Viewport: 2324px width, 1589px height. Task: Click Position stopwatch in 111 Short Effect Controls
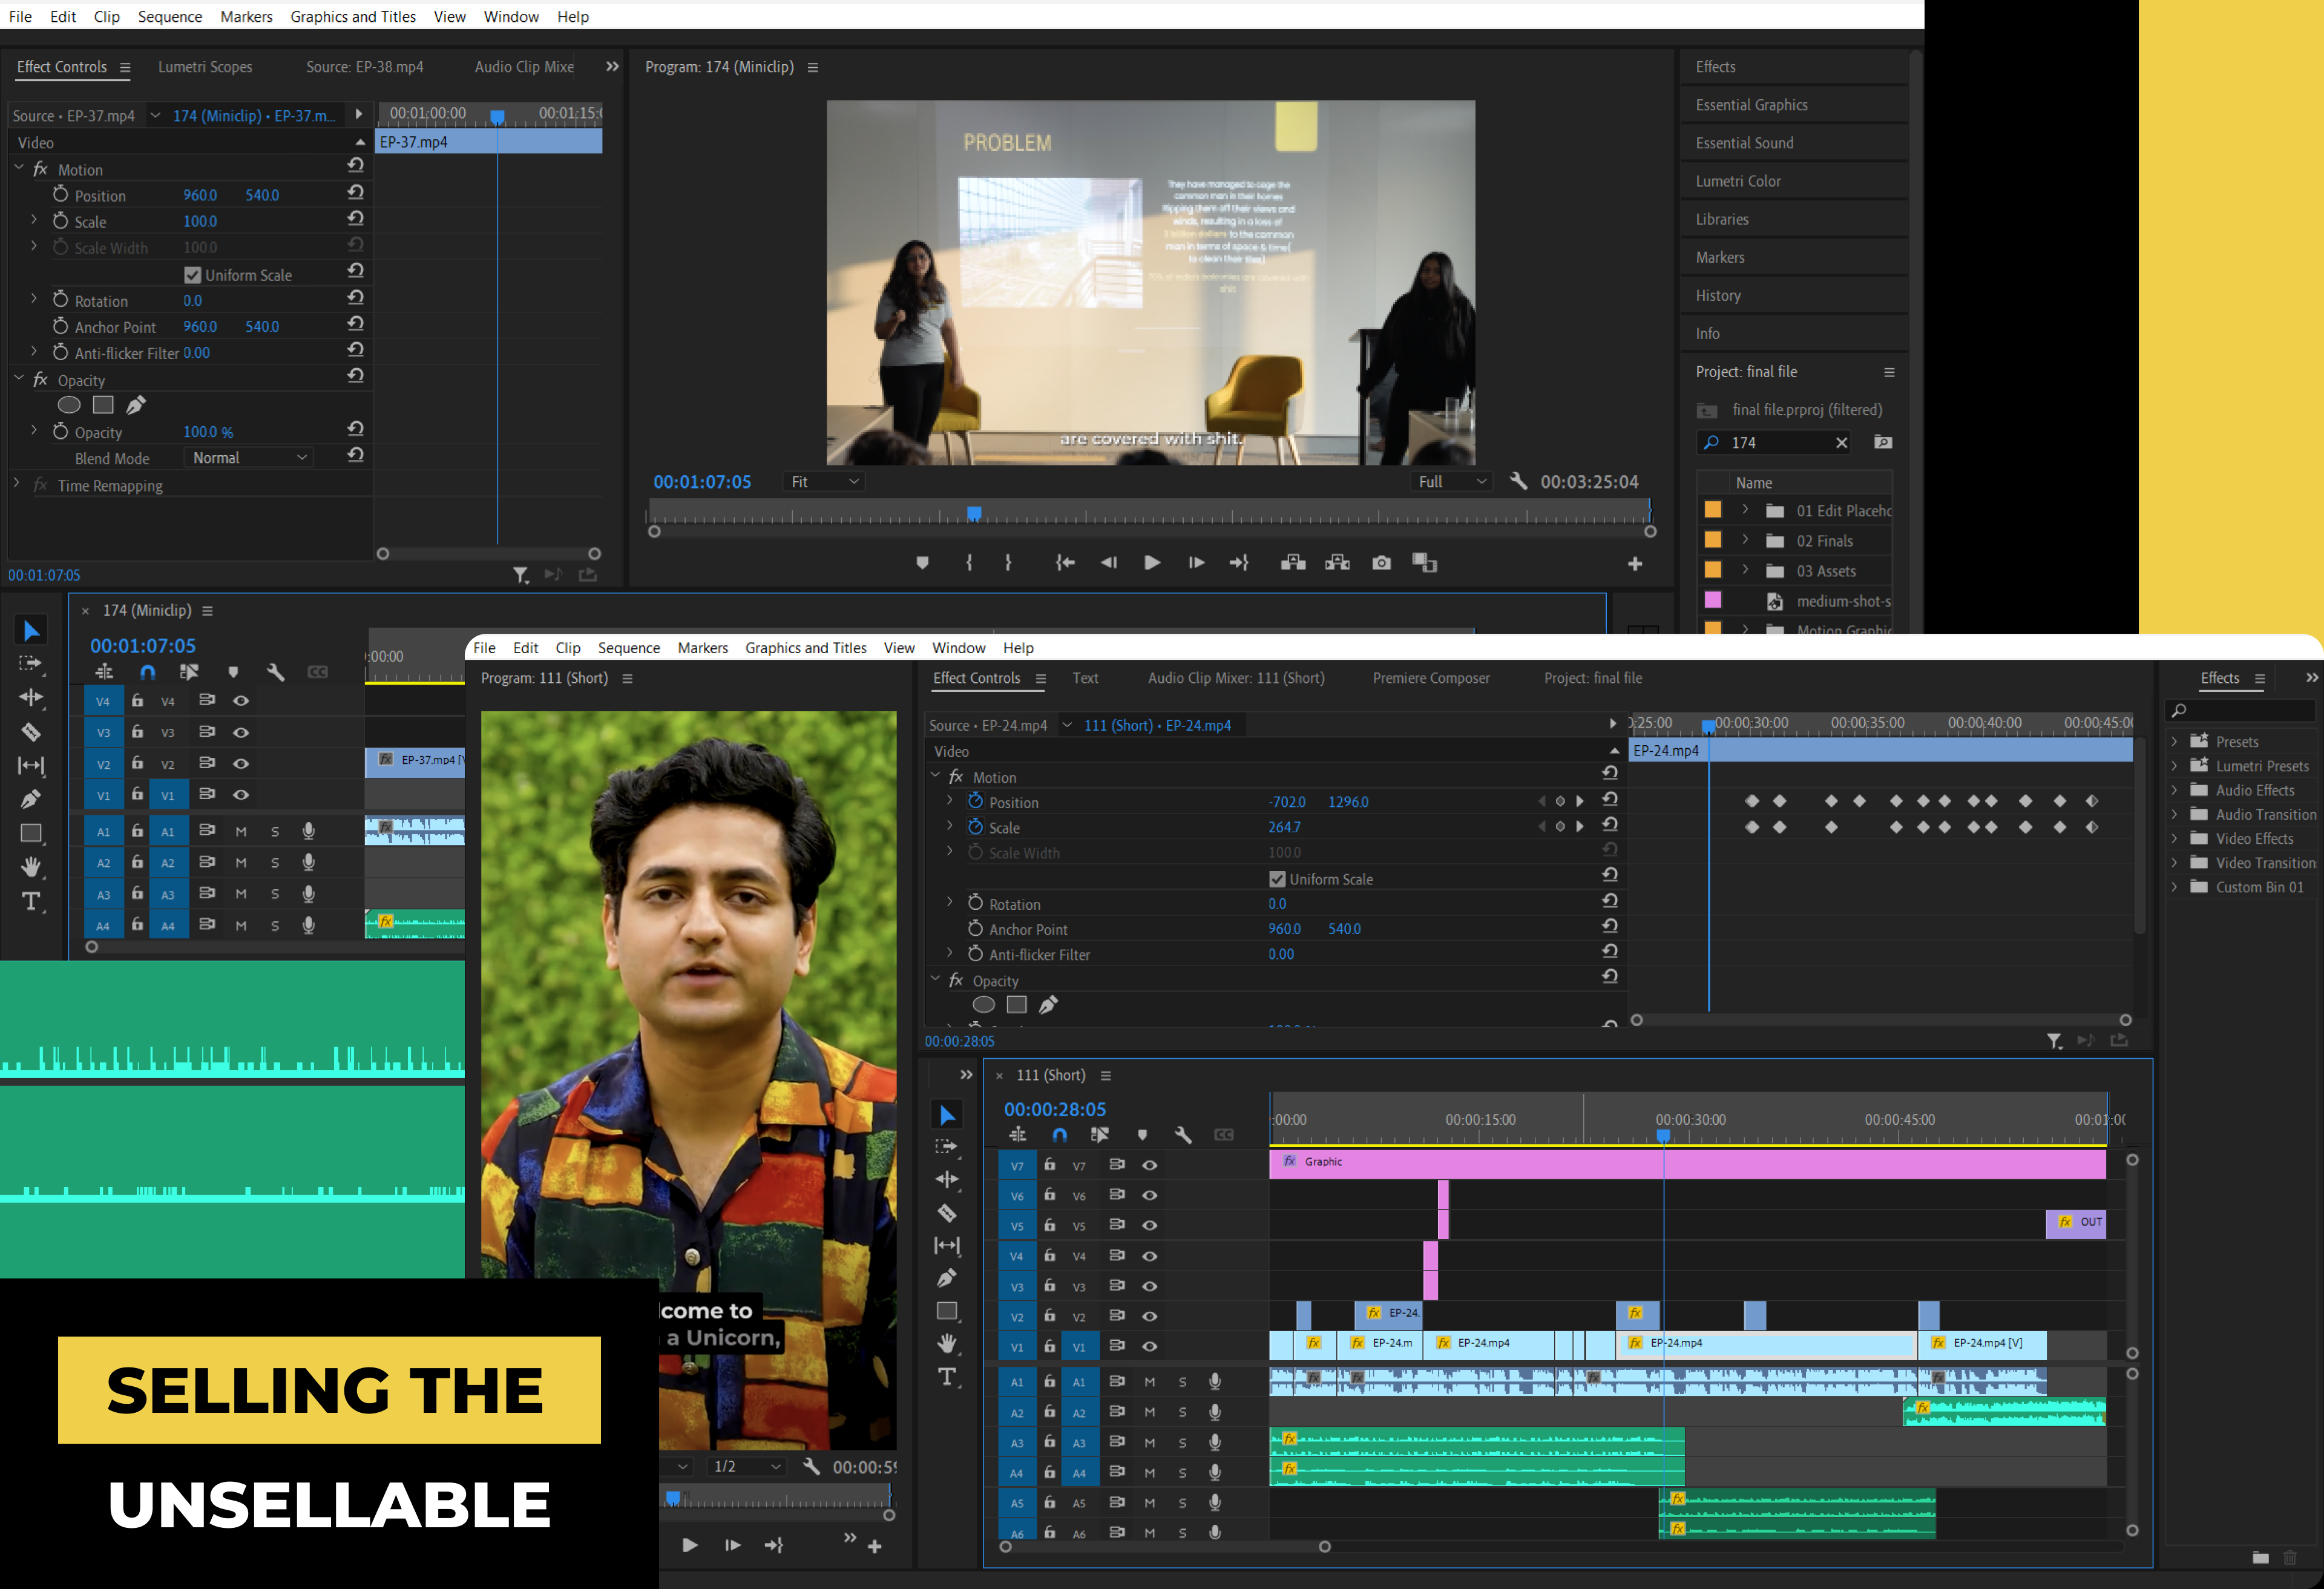[975, 801]
